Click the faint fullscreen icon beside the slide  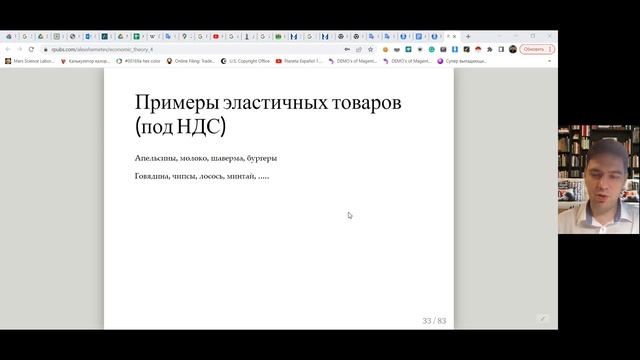click(x=543, y=318)
